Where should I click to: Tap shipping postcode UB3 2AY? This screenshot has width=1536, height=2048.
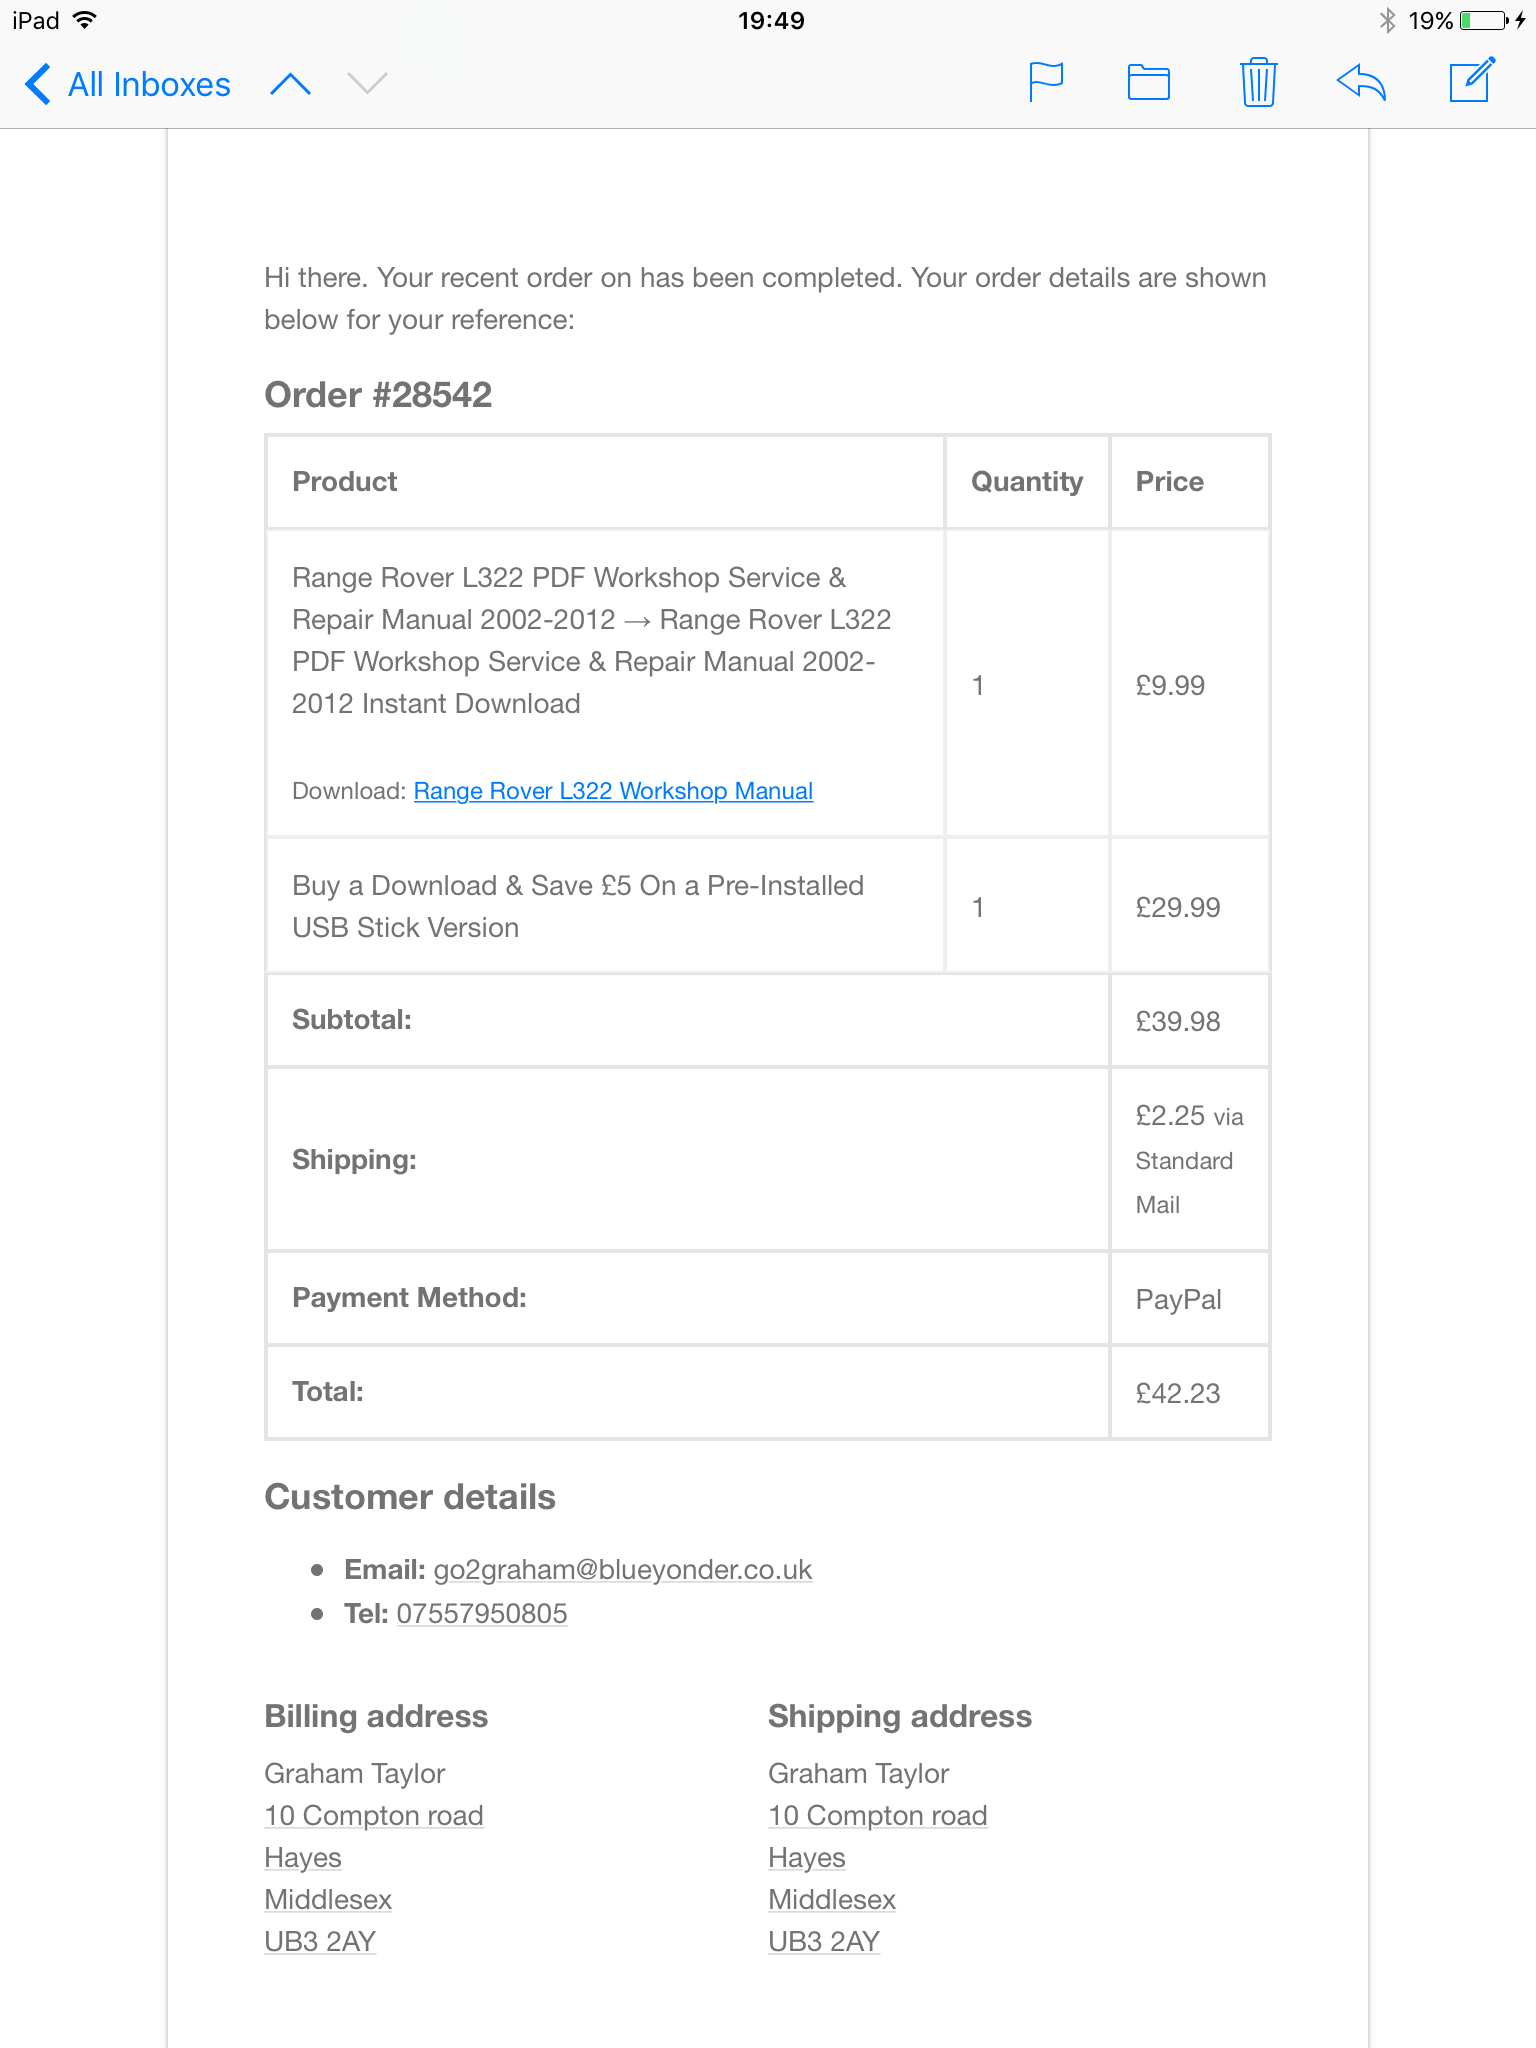[824, 1942]
